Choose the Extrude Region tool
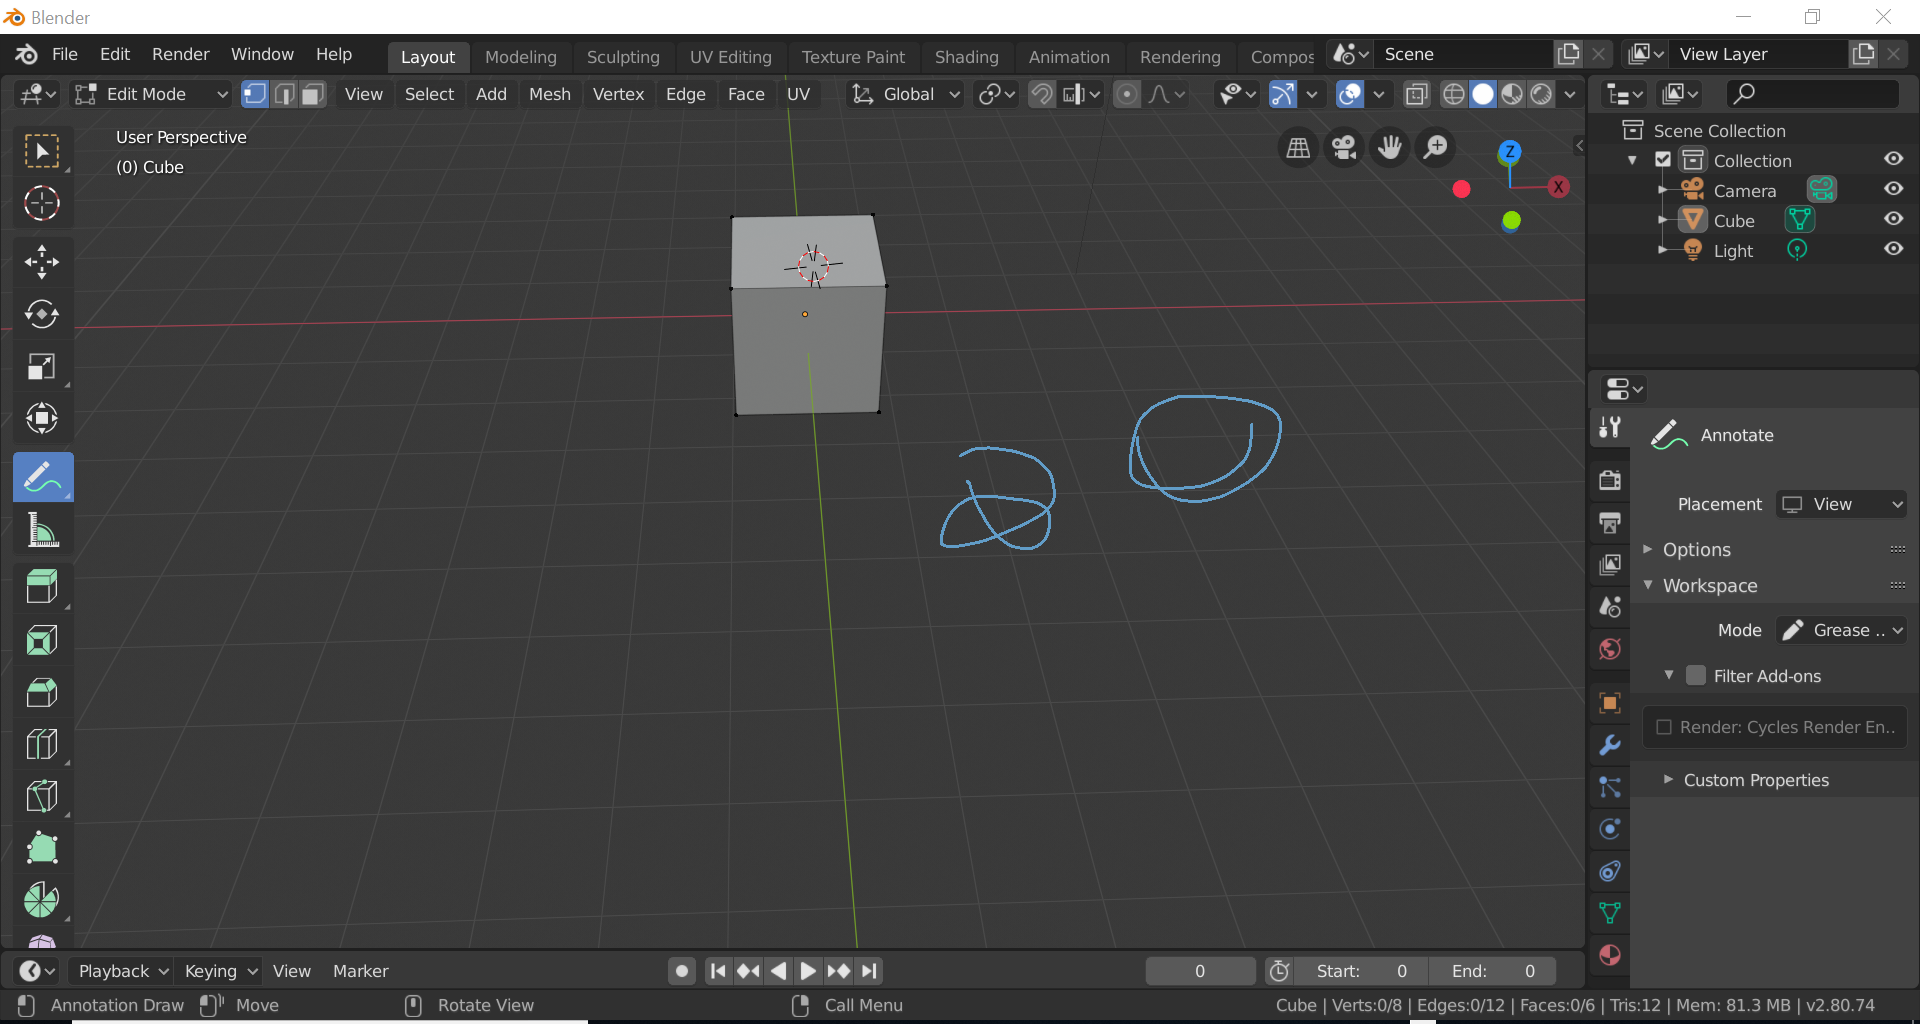1920x1024 pixels. pos(41,587)
